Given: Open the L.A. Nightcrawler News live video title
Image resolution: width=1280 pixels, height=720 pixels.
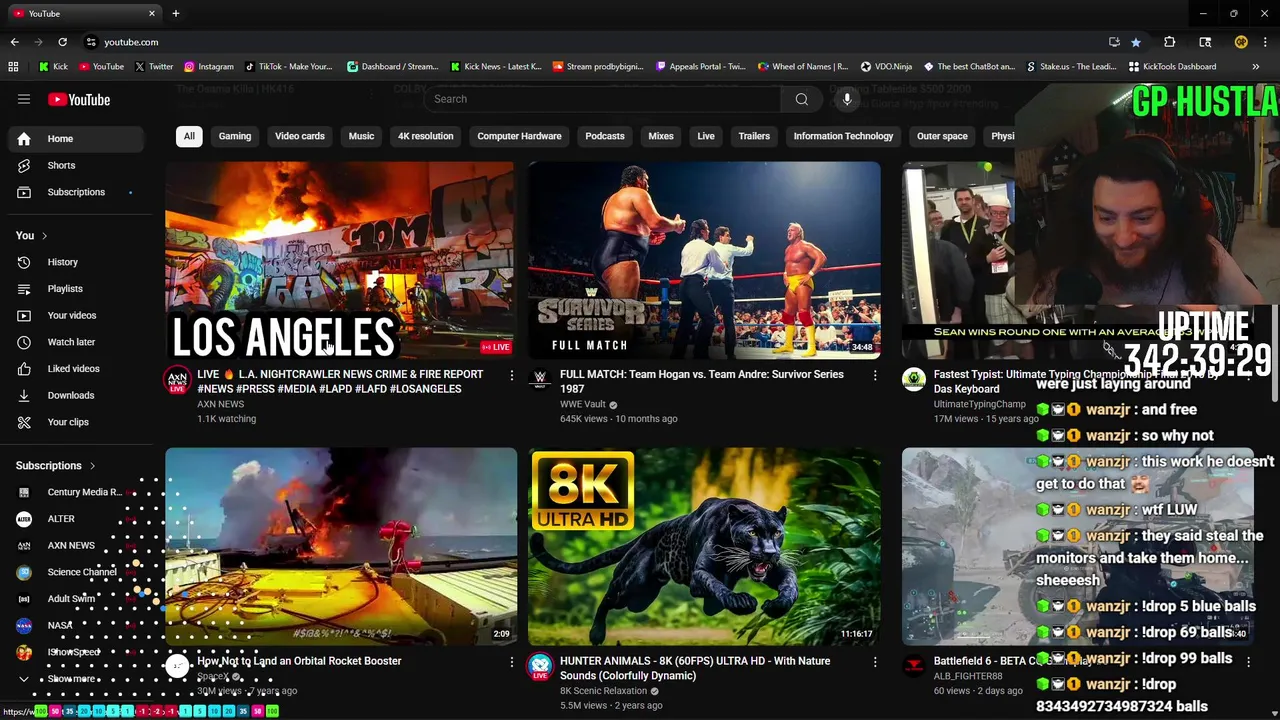Looking at the screenshot, I should click(x=340, y=381).
